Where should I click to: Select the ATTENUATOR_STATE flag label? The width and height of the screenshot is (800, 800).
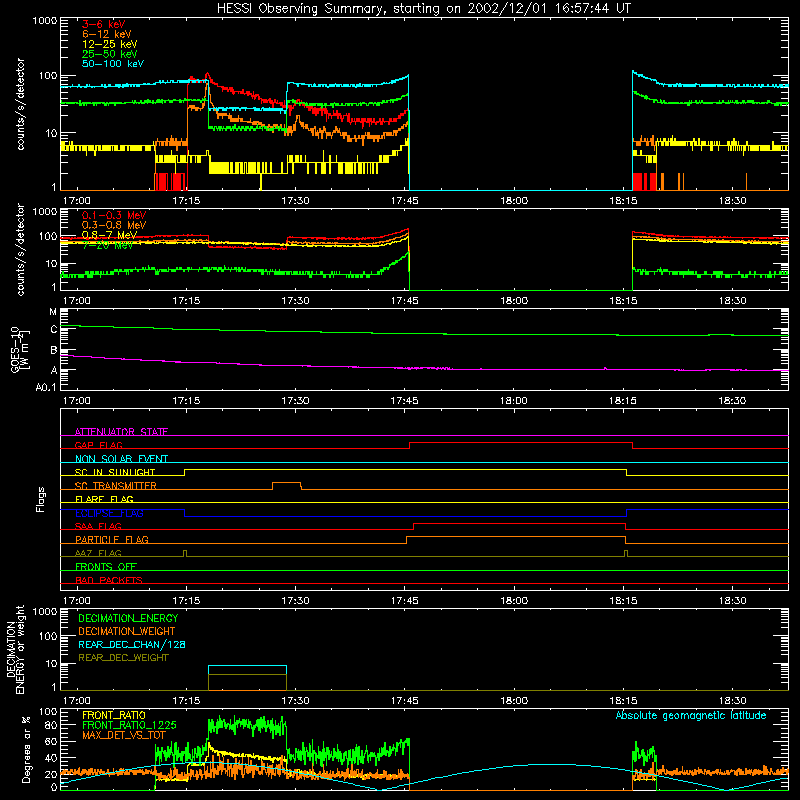point(121,432)
